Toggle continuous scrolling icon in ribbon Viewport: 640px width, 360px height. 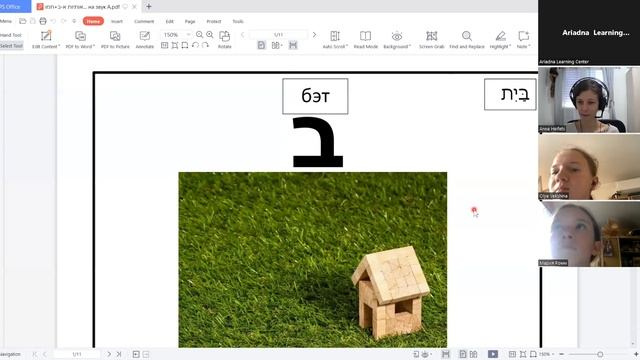[293, 45]
